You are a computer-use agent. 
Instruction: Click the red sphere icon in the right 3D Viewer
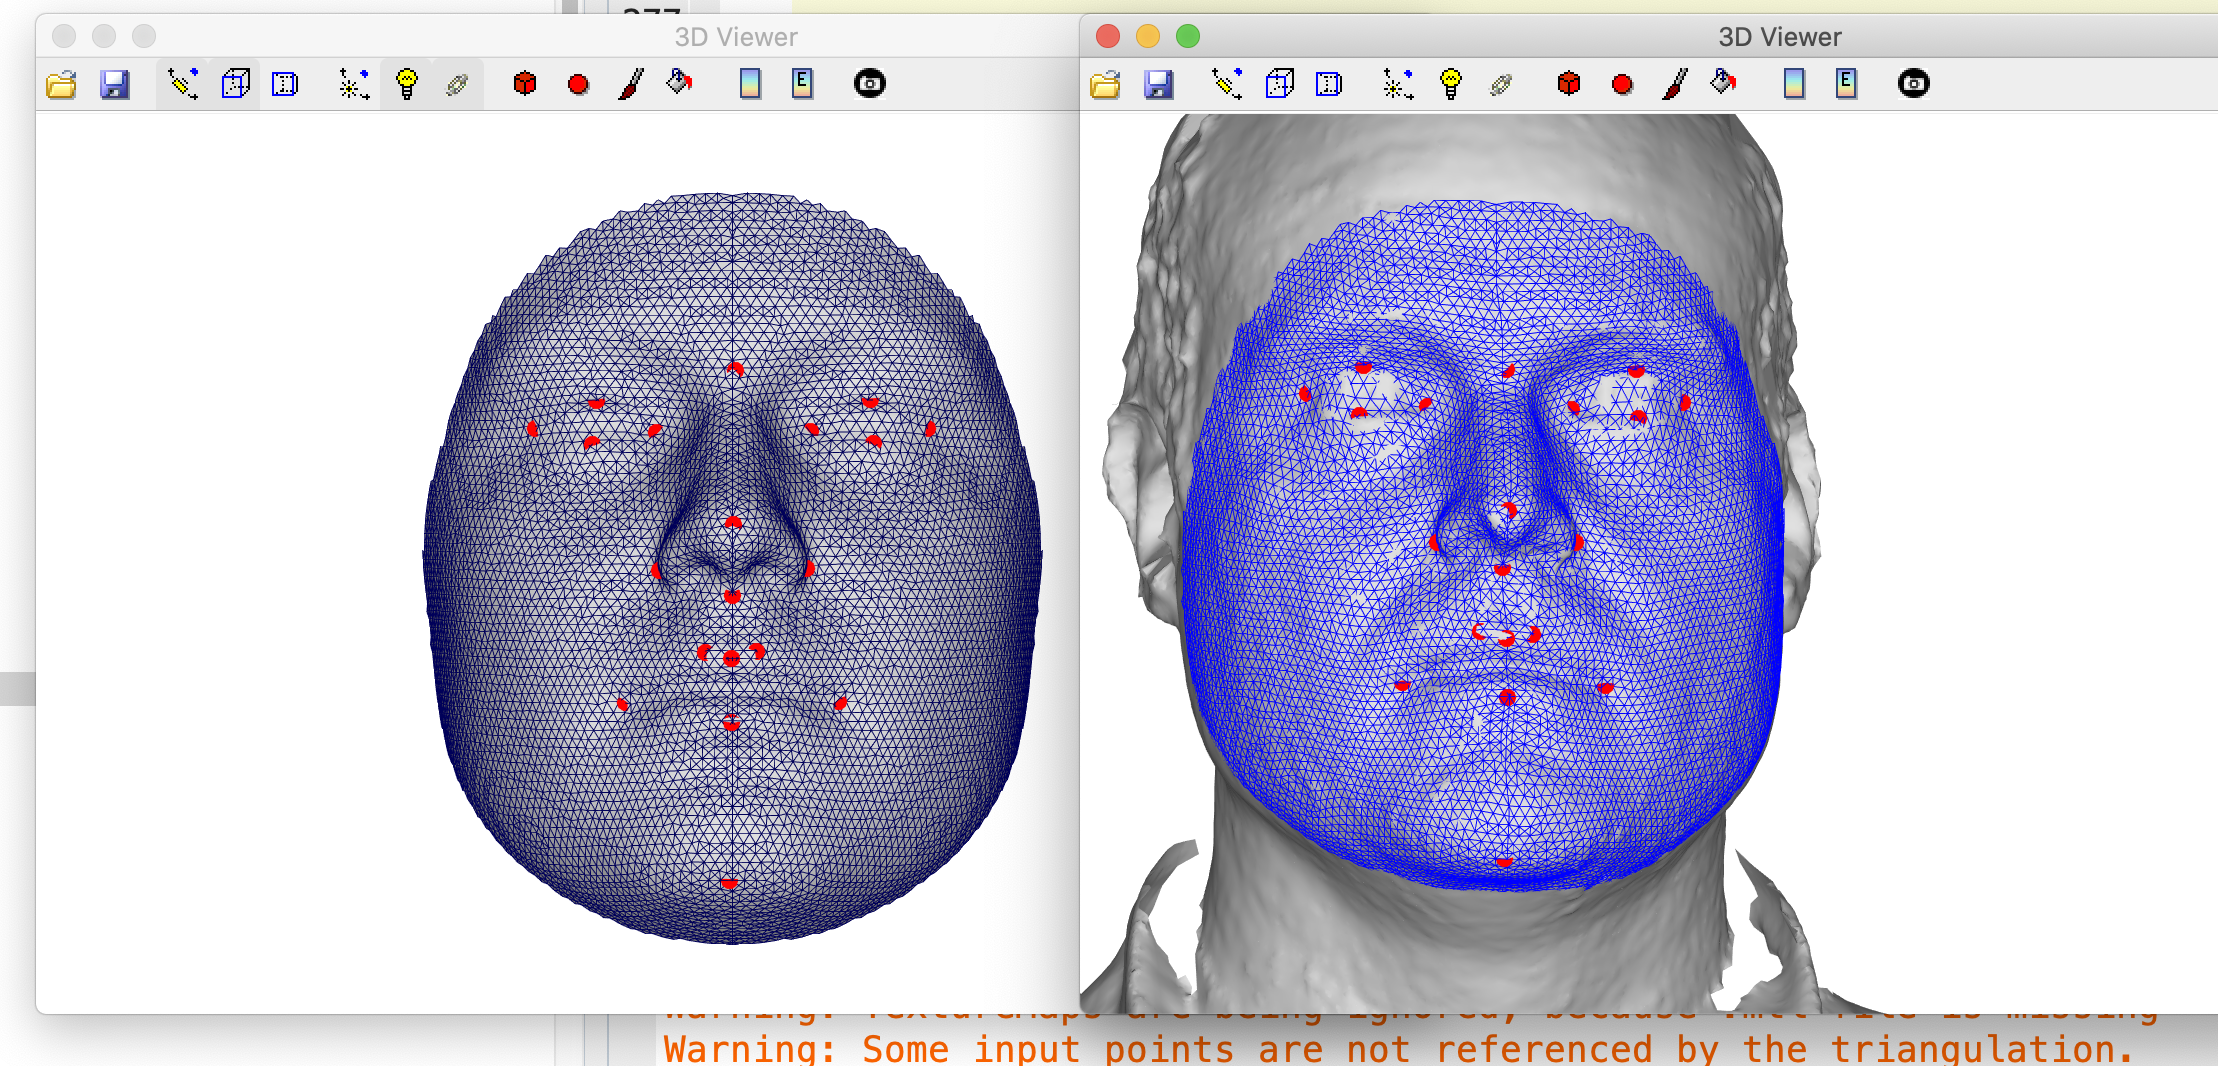[x=1622, y=85]
